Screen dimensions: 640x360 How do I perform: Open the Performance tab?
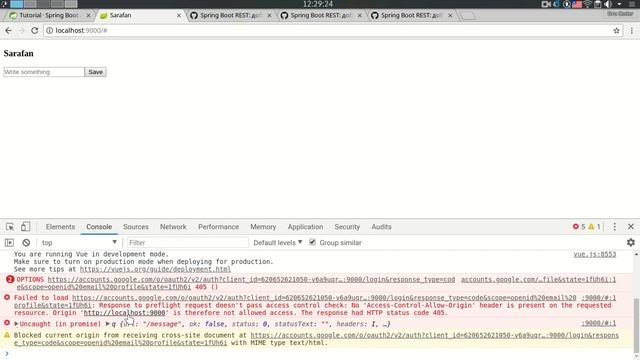click(x=218, y=227)
